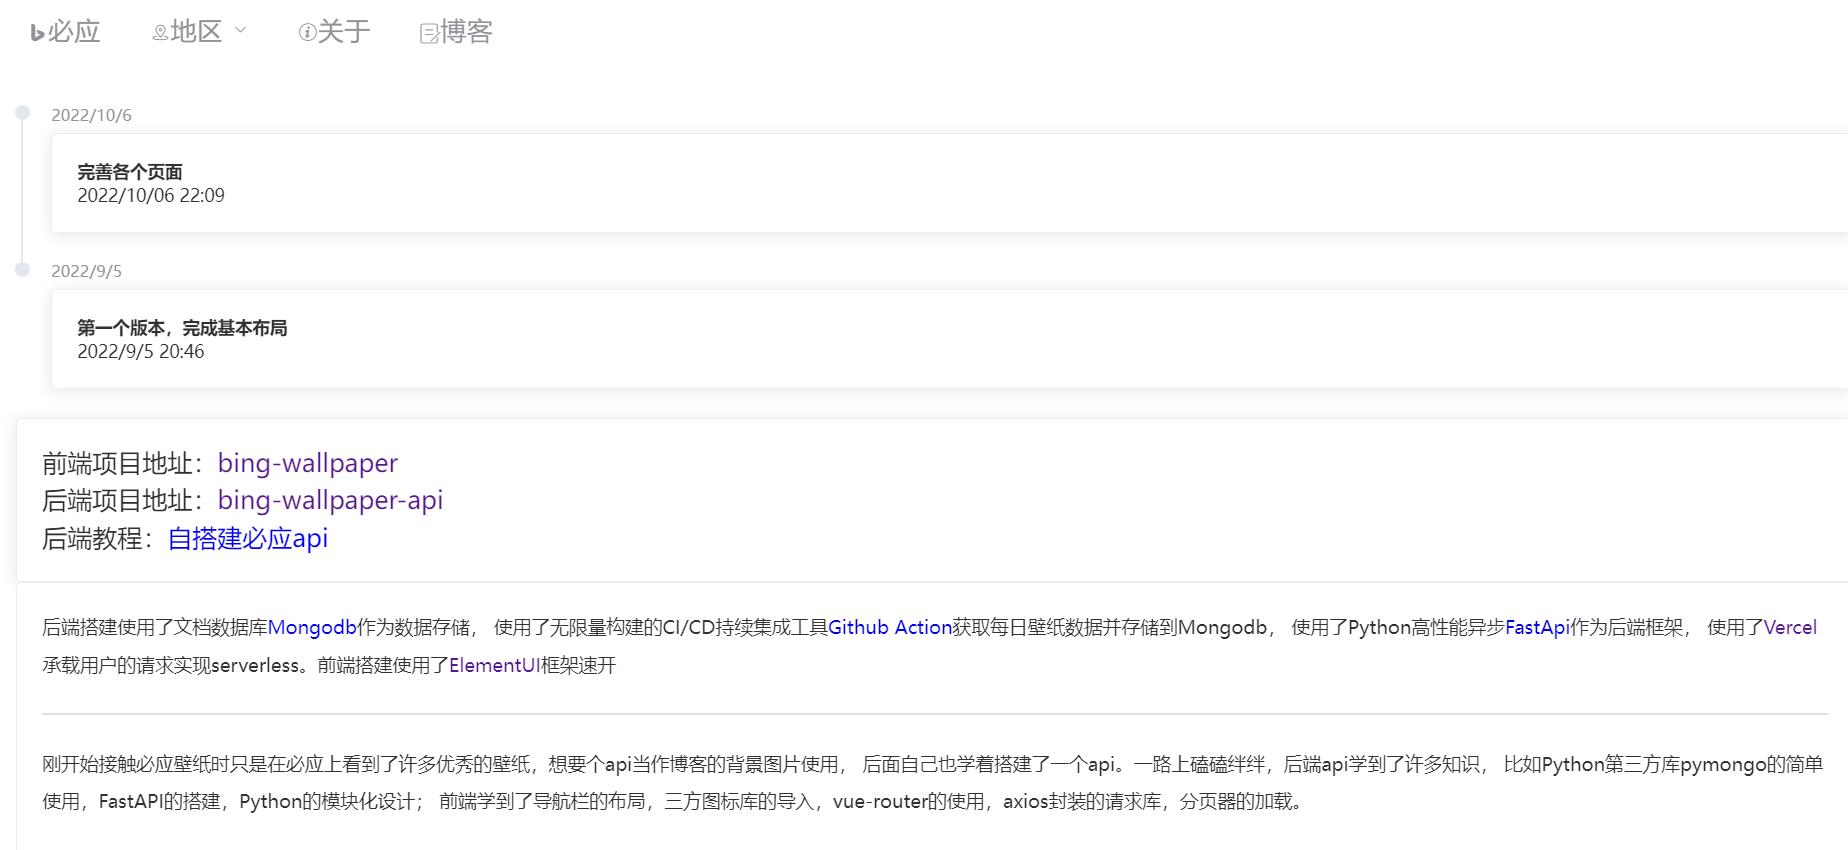Click the location pin icon beside 地区
1848x850 pixels.
tap(159, 33)
